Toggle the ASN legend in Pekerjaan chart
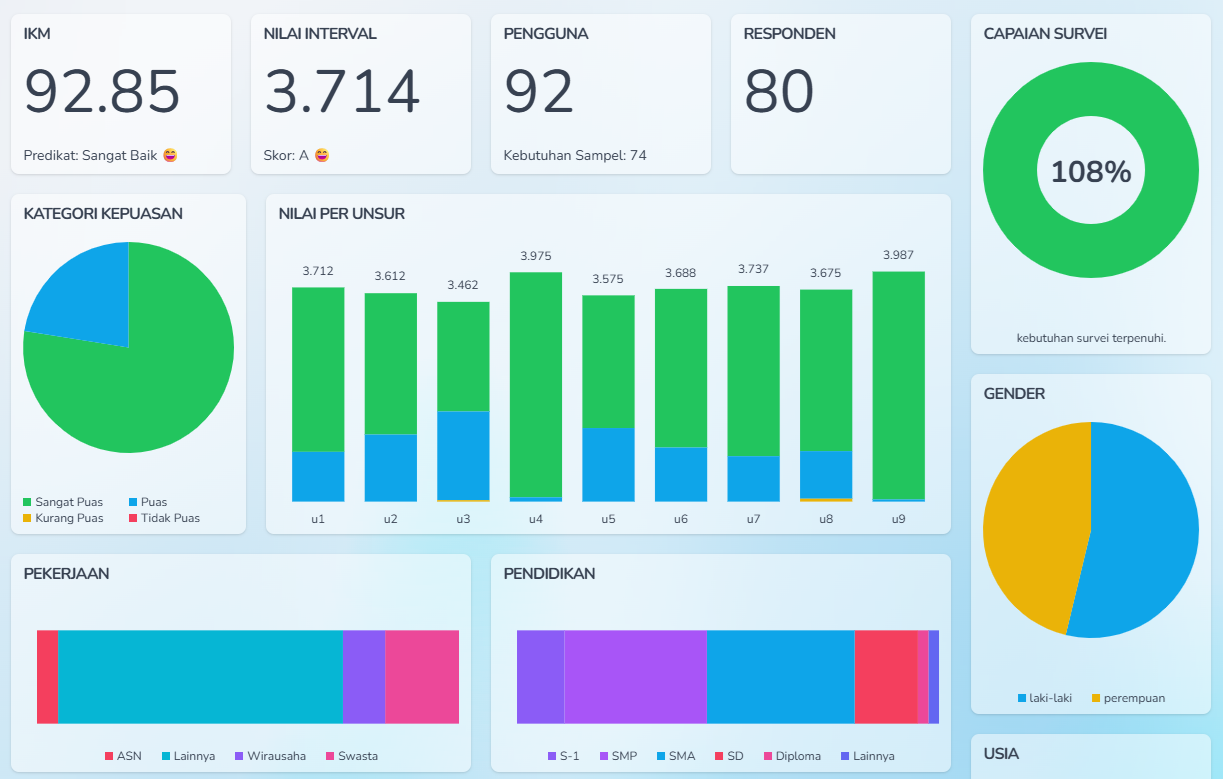The image size is (1223, 779). pyautogui.click(x=123, y=756)
